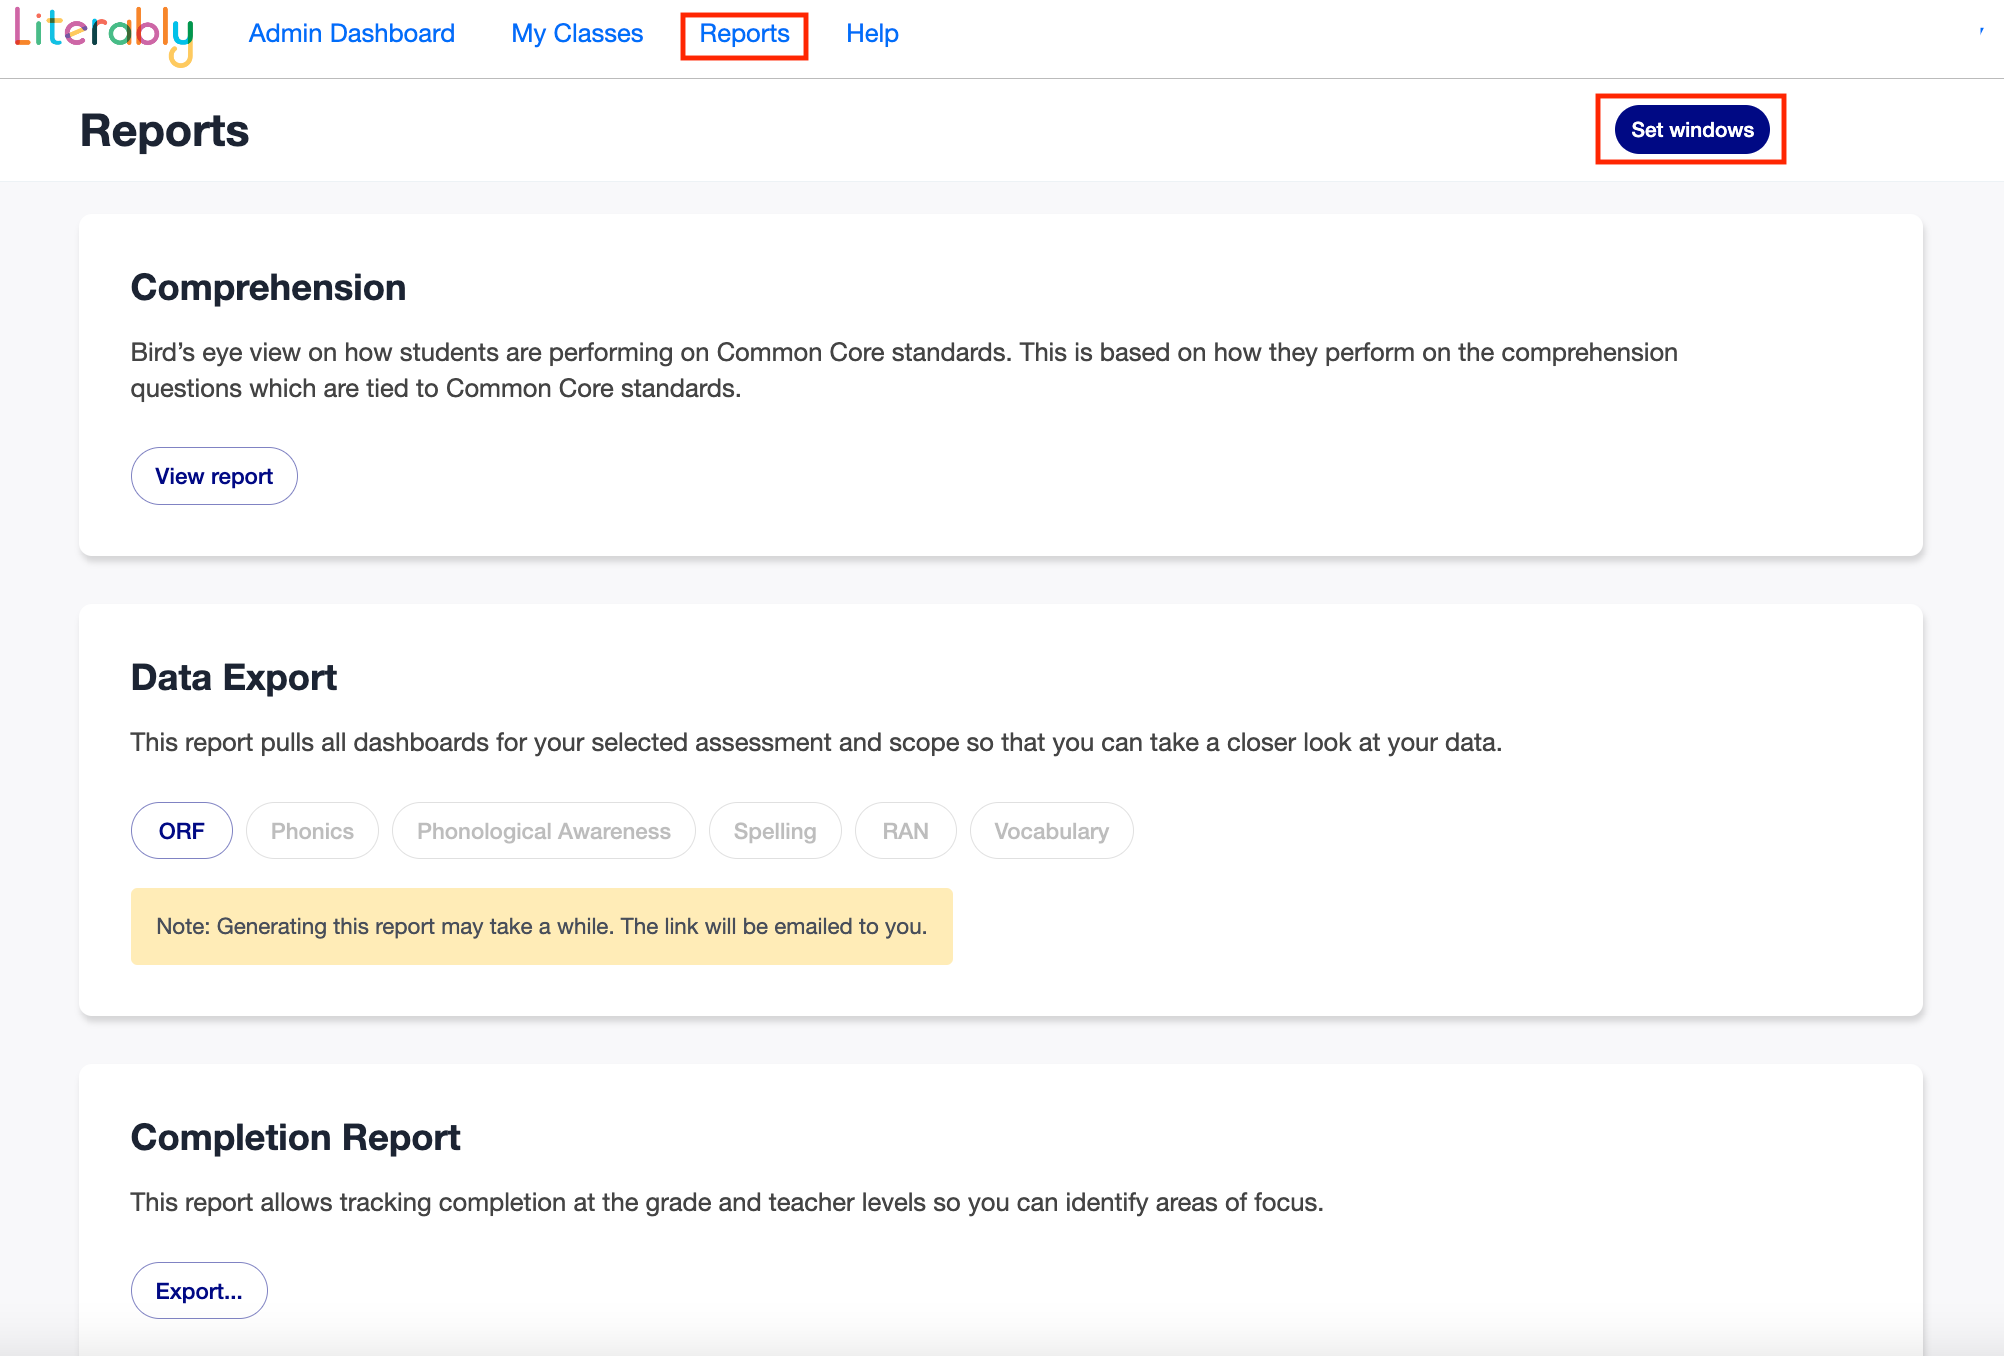Choose the RAN assessment option
Viewport: 2004px width, 1356px height.
click(x=905, y=831)
